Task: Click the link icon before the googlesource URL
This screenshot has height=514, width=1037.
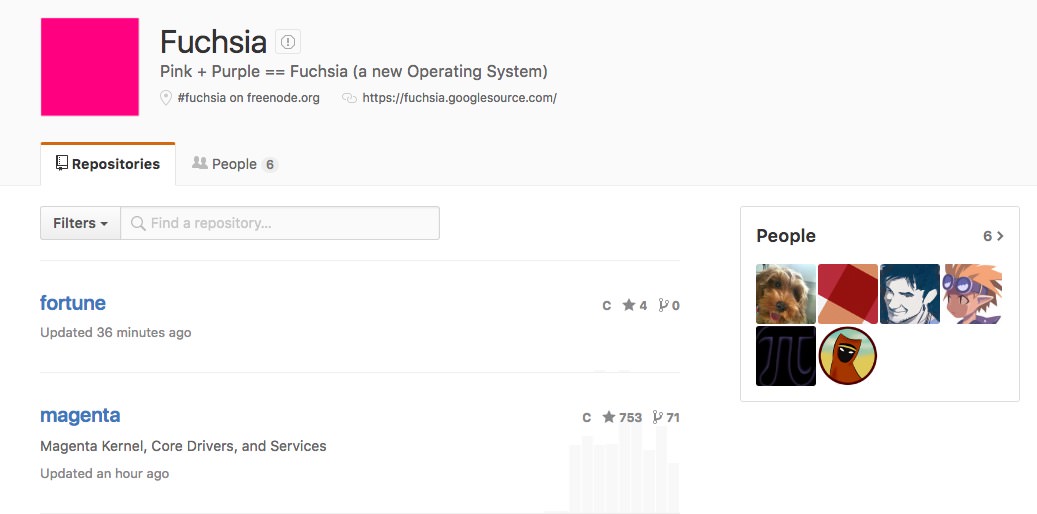Action: [349, 98]
